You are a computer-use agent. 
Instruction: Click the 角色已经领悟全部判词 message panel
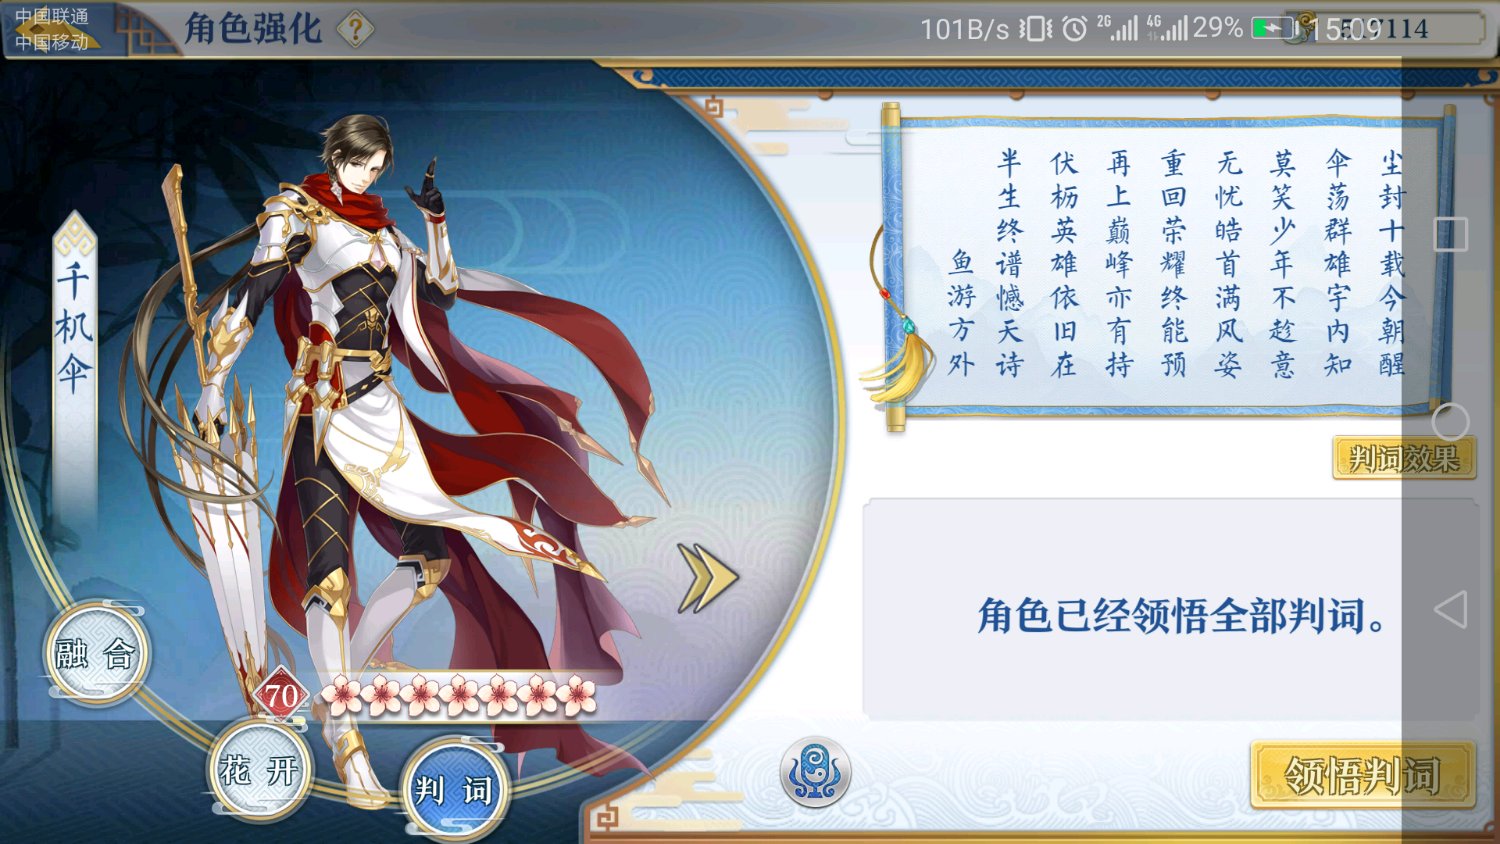[x=1170, y=610]
